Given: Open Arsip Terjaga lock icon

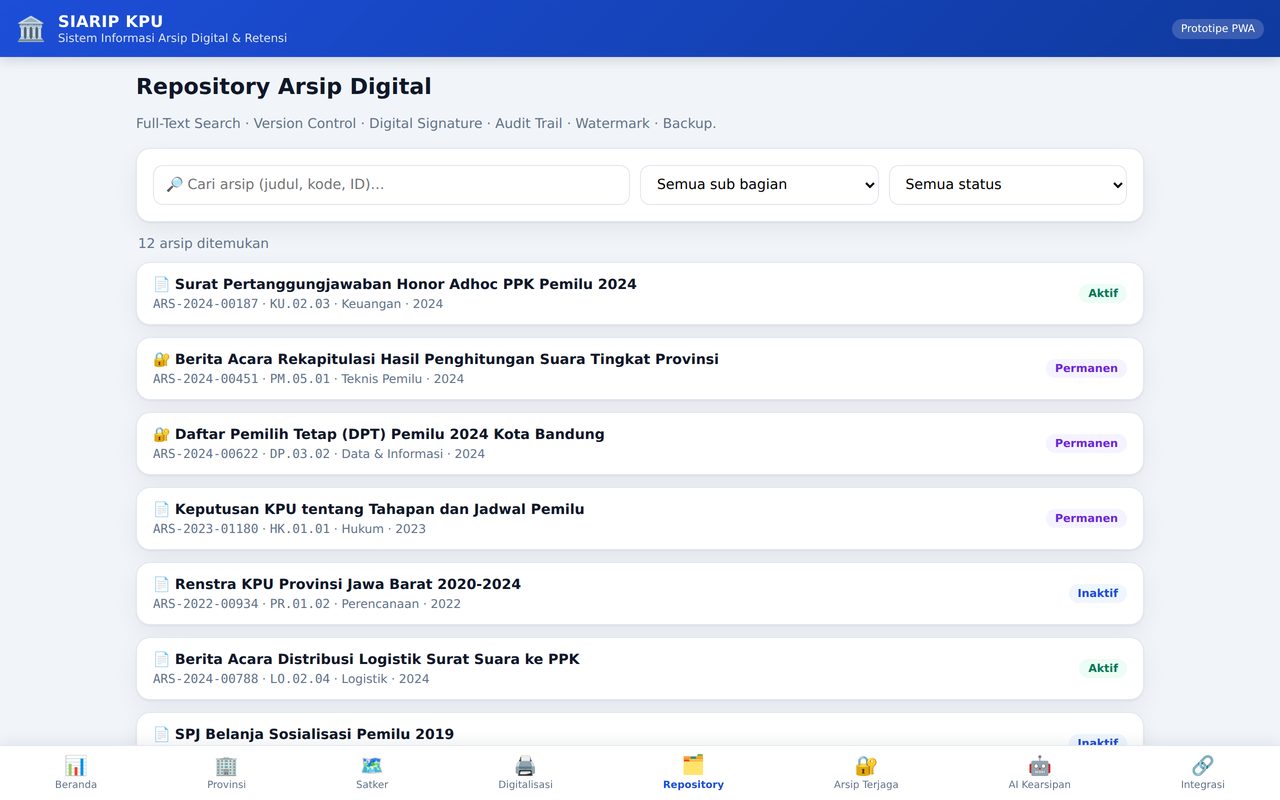Looking at the screenshot, I should point(866,766).
